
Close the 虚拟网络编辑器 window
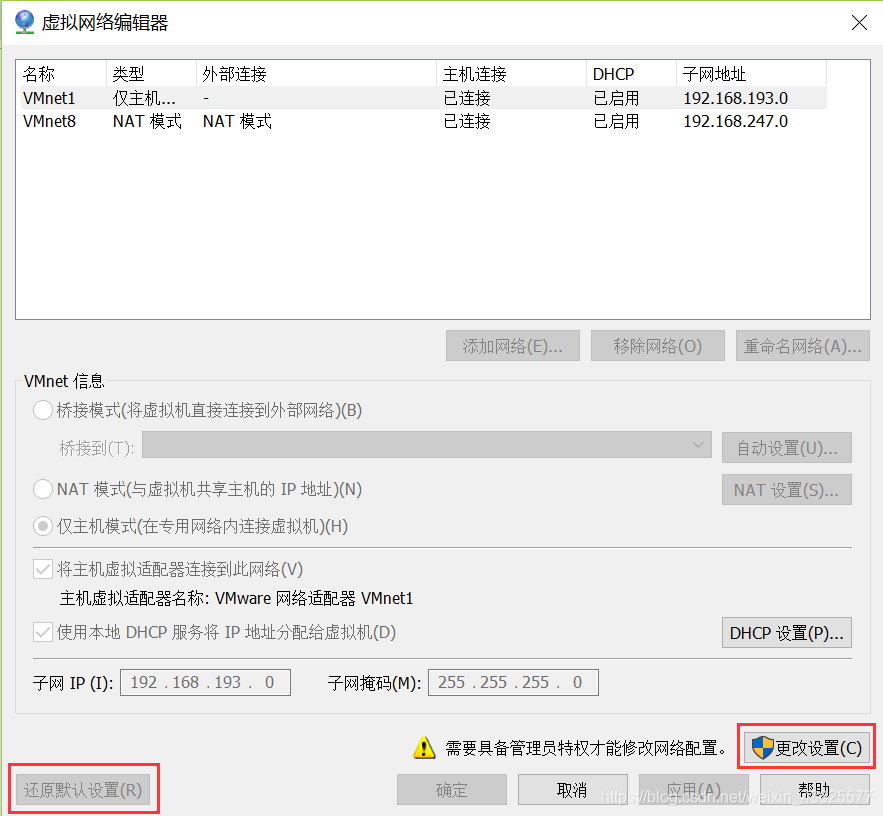859,23
